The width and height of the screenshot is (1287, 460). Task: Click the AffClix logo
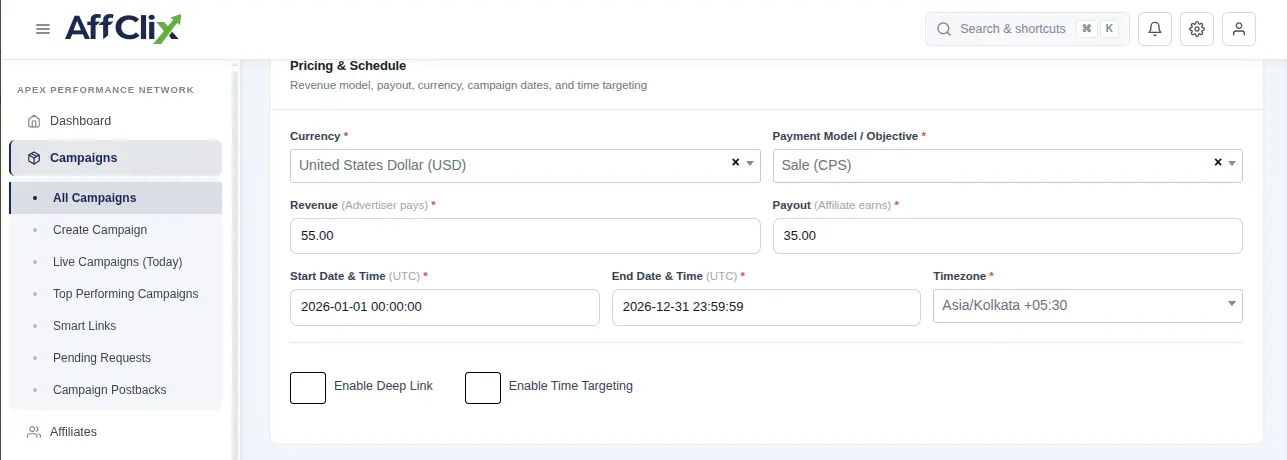coord(123,28)
